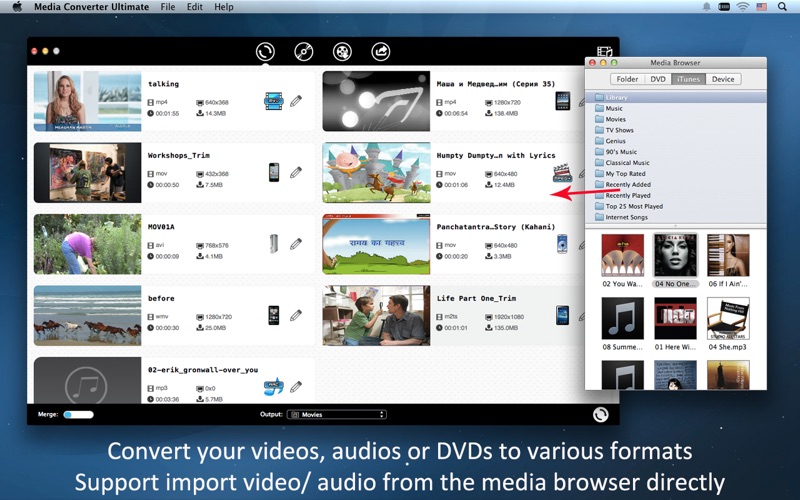Click the Wi-Fi status icon in menu bar
Screen dimensions: 800x500
point(743,7)
